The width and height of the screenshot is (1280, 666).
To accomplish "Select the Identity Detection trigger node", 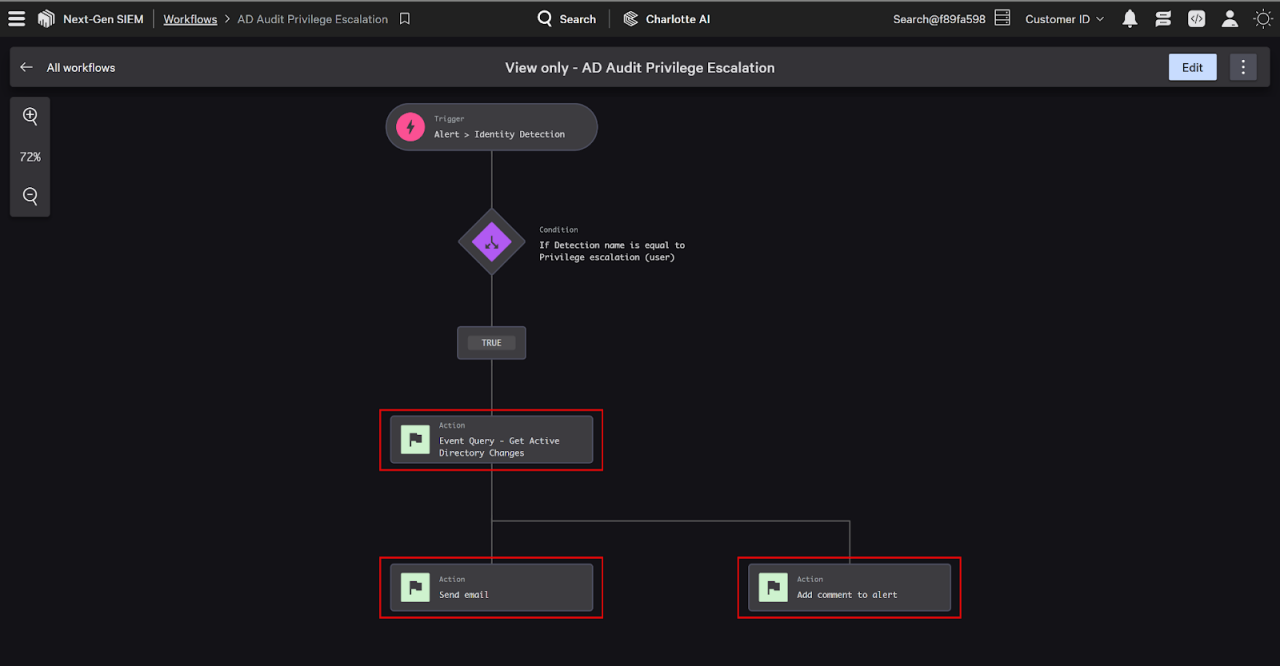I will pyautogui.click(x=491, y=127).
